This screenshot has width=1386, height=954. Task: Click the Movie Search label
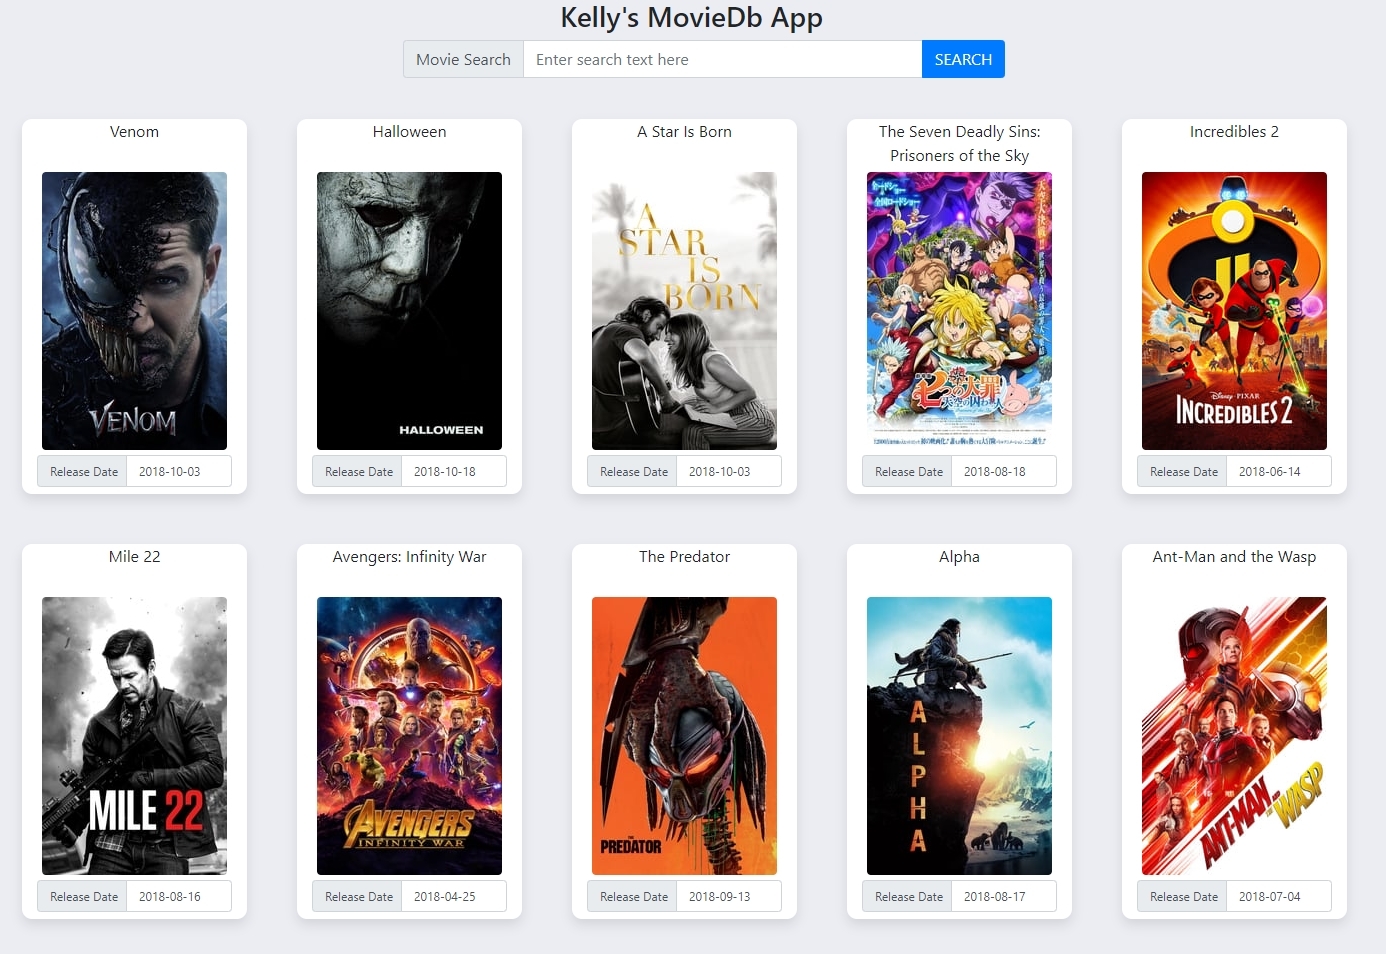click(x=463, y=59)
